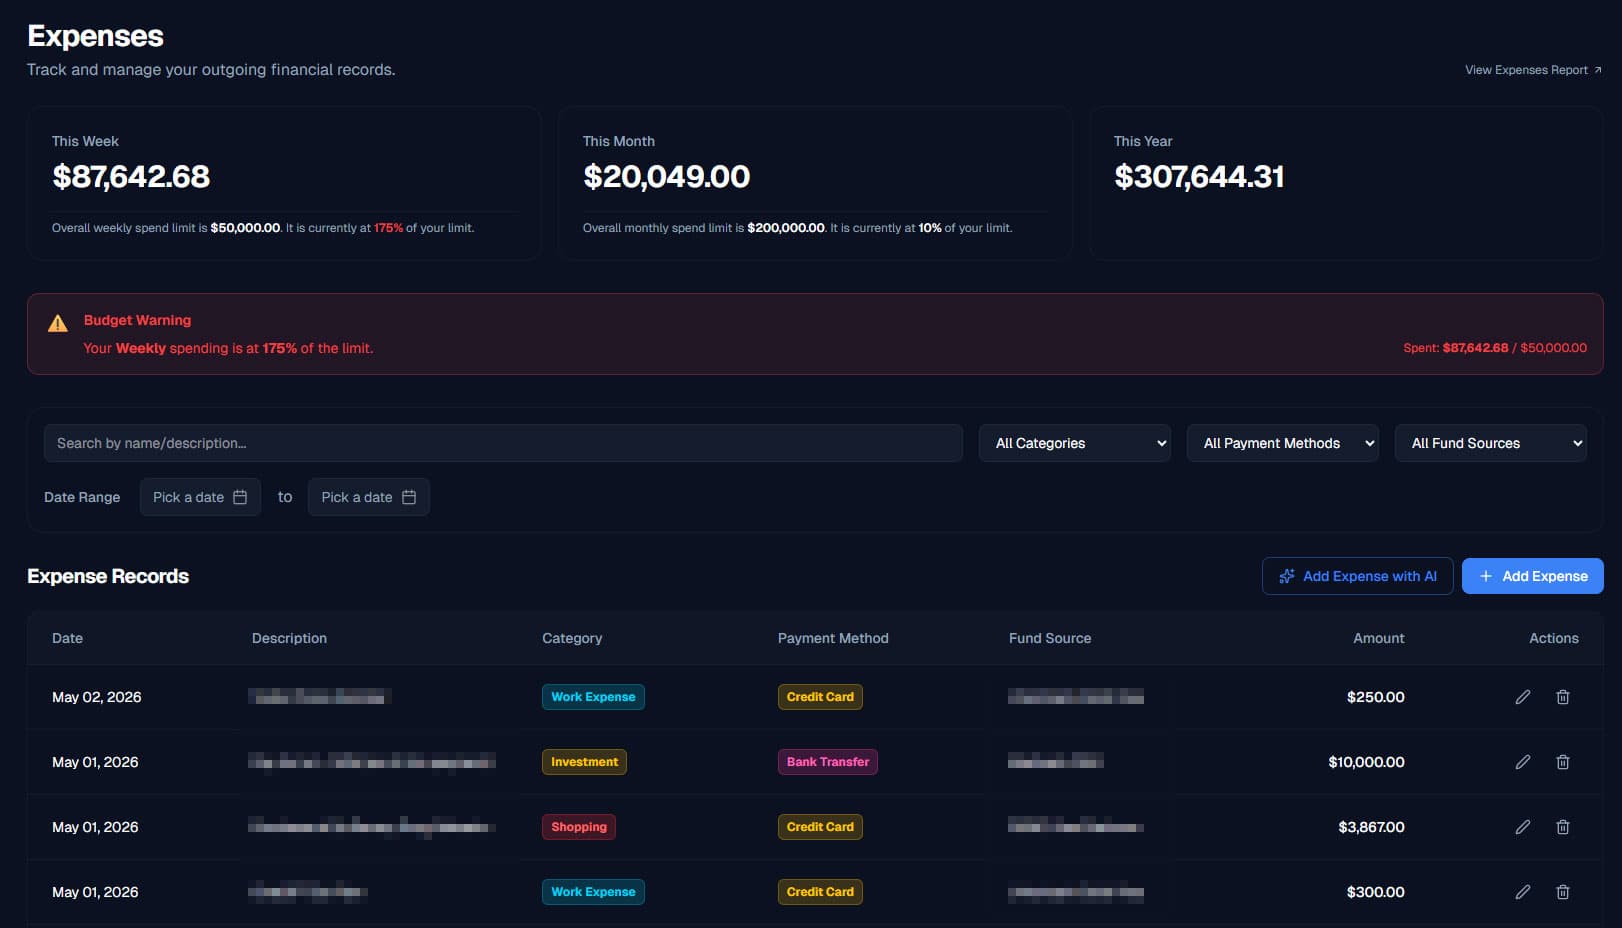
Task: Delete the $300.00 Work Expense record
Action: click(1562, 892)
